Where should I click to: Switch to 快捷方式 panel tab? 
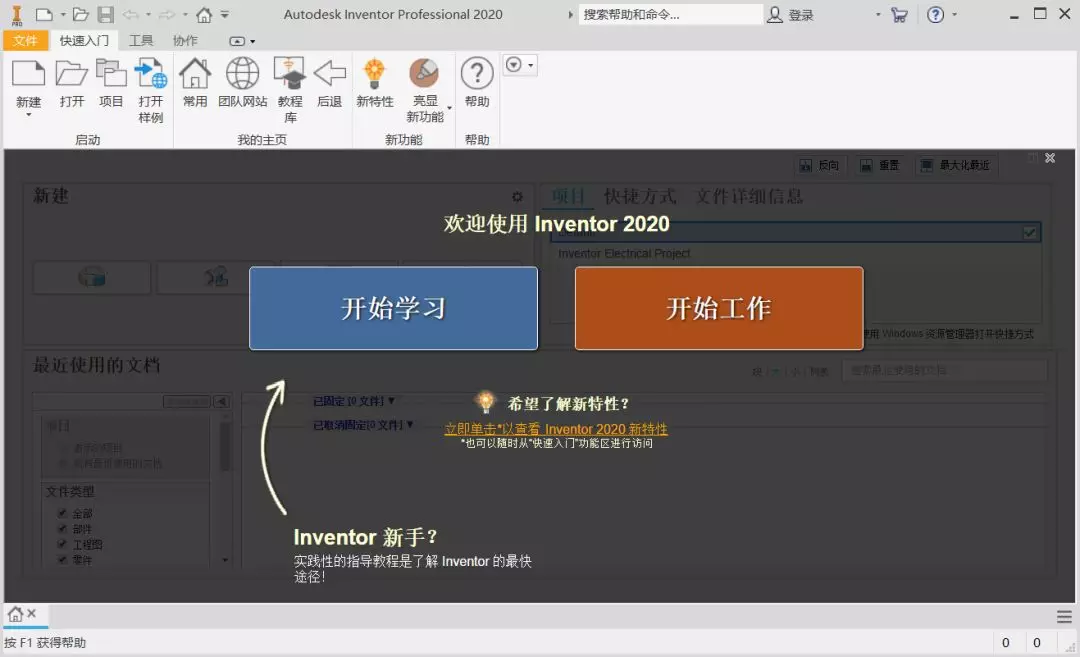coord(640,196)
